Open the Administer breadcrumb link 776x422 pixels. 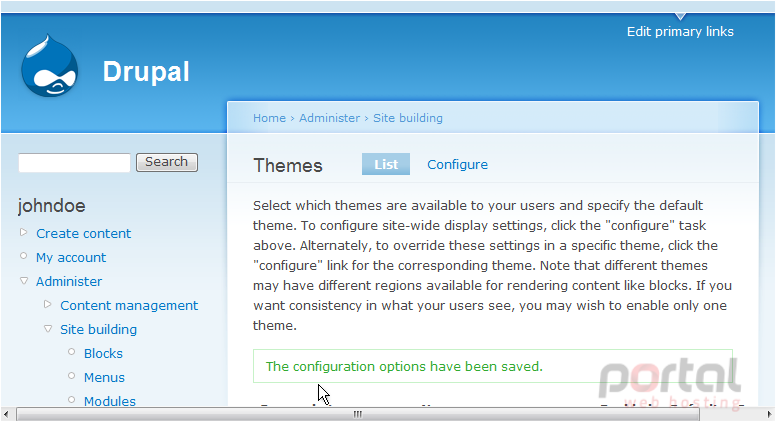pyautogui.click(x=329, y=118)
